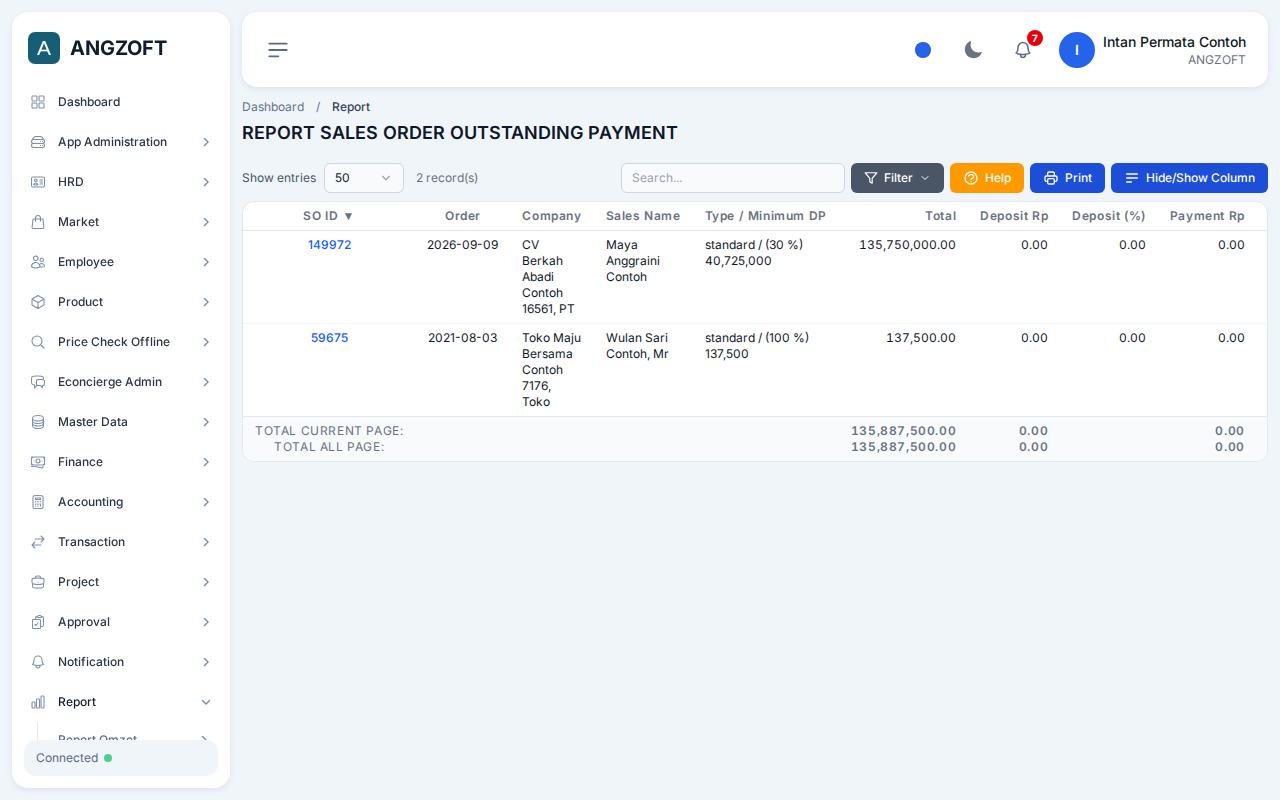Expand the Finance menu chevron

tap(206, 462)
